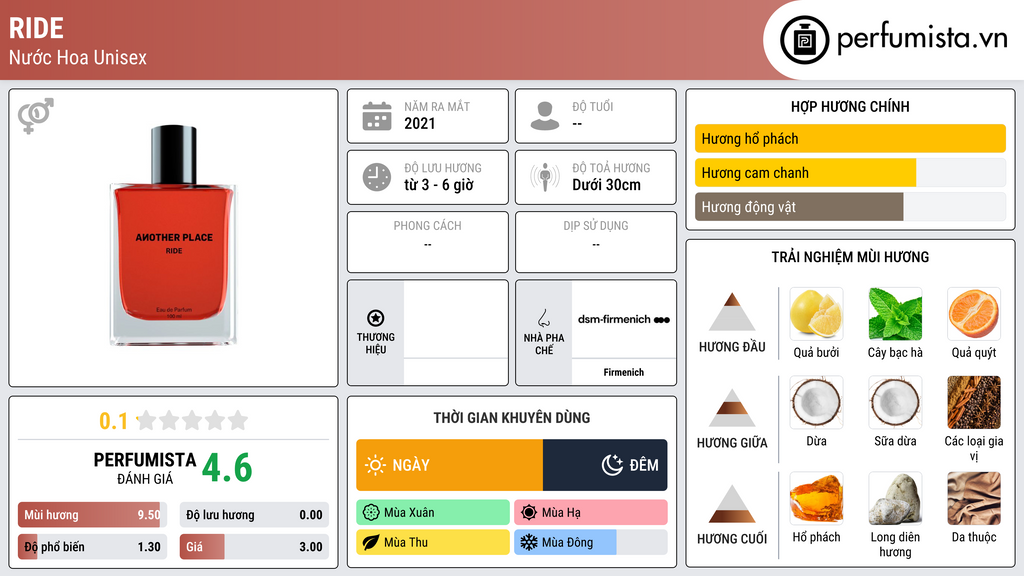Click the perfumista.vn bottle logo icon
The image size is (1024, 576).
click(x=804, y=40)
